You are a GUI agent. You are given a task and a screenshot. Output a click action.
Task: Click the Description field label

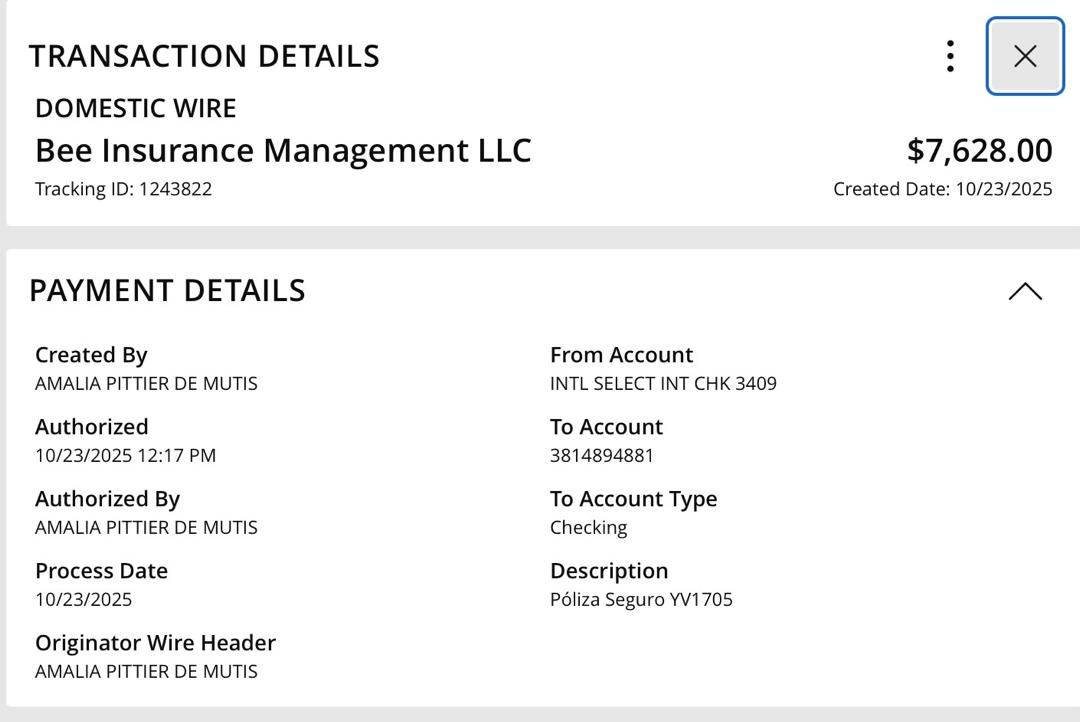click(608, 571)
